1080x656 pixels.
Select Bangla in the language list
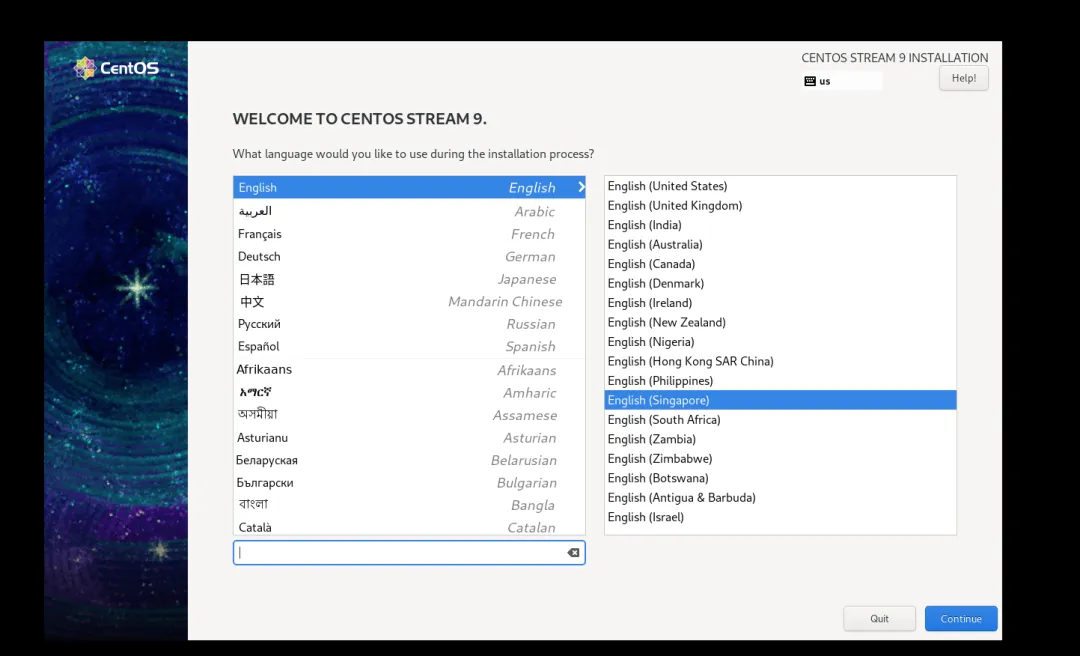409,505
